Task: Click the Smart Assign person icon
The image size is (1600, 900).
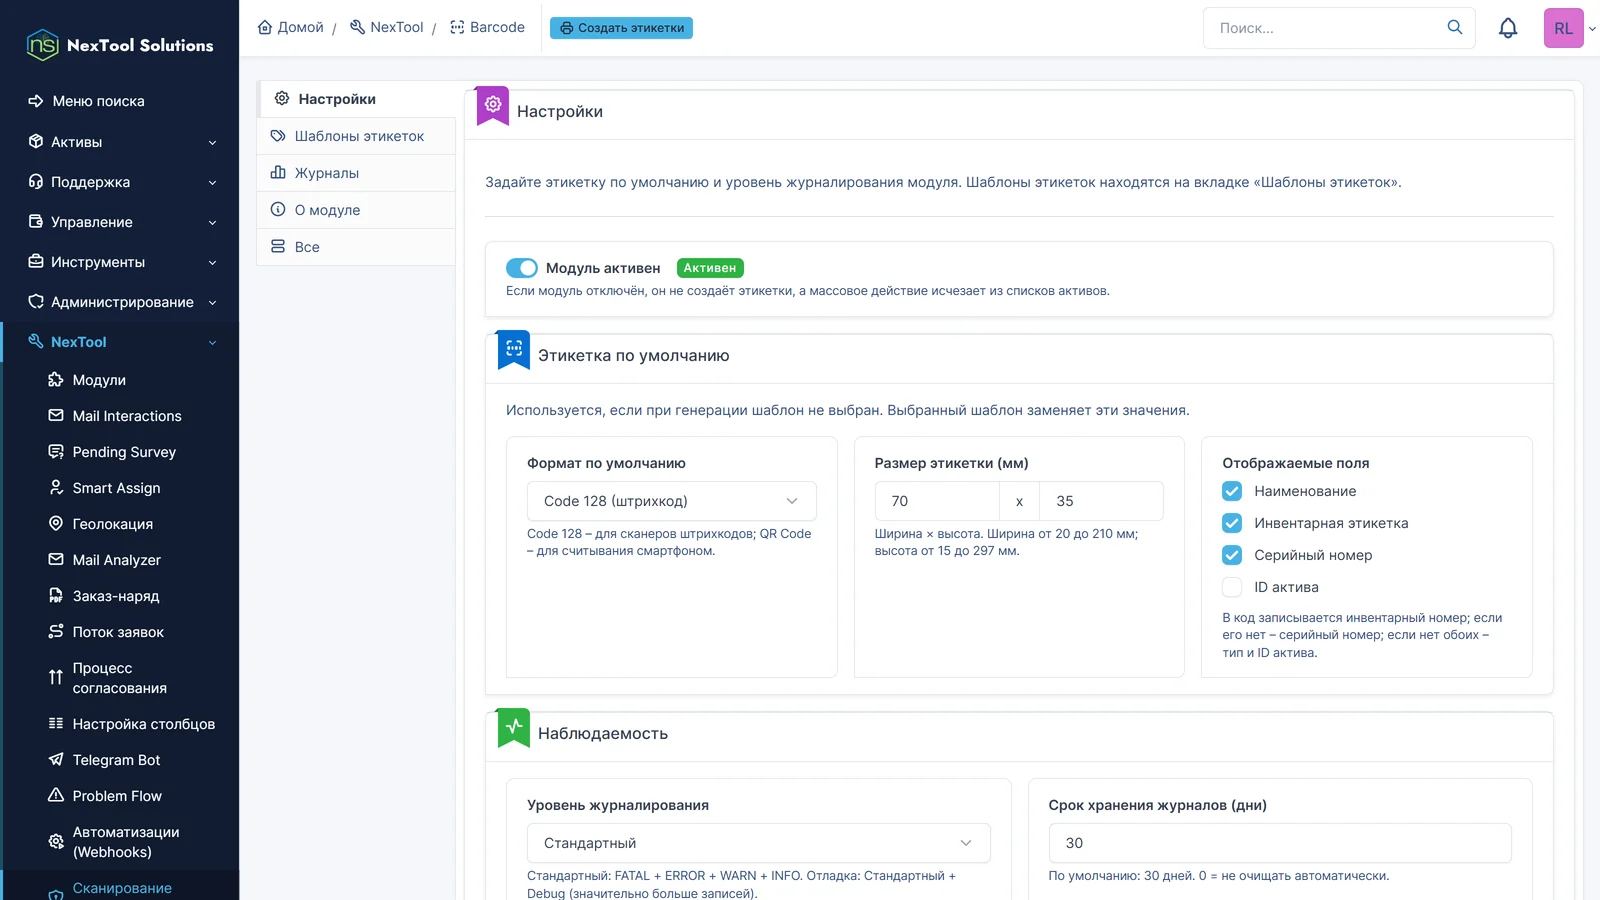Action: pyautogui.click(x=56, y=488)
